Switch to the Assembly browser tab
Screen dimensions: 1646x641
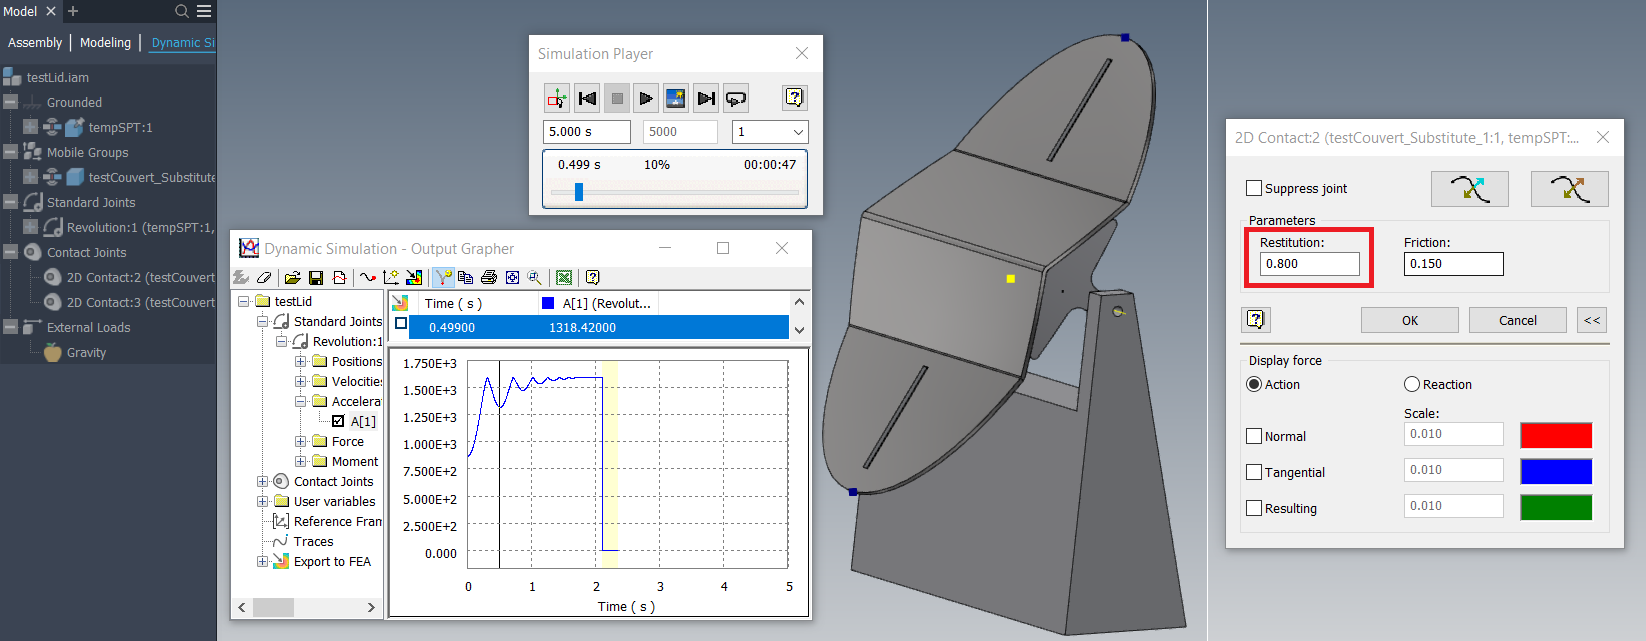[35, 43]
